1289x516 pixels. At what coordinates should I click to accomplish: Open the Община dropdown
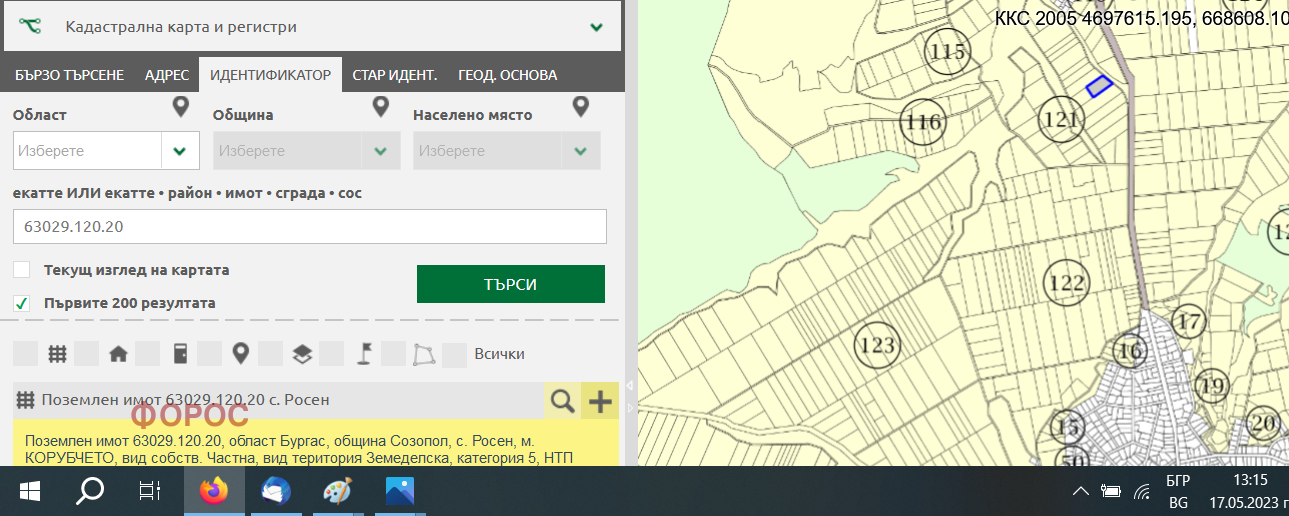point(380,151)
